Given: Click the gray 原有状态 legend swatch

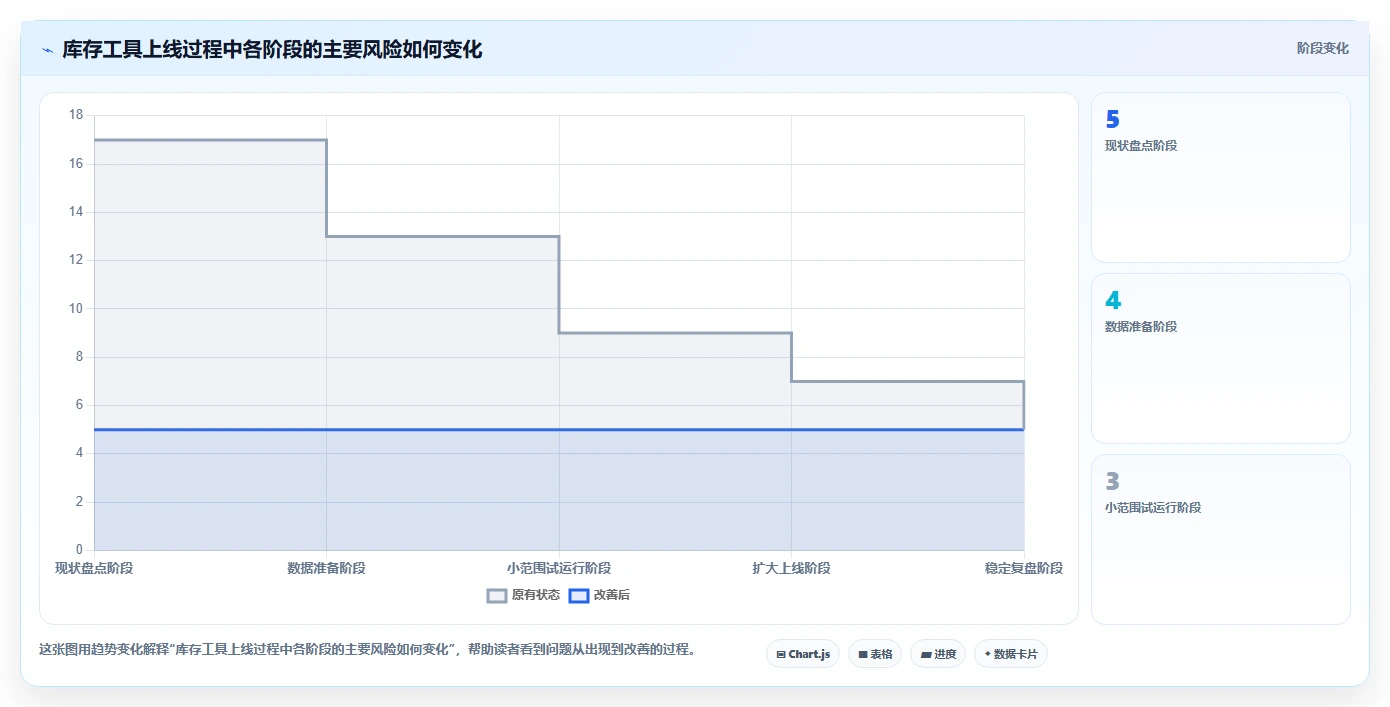Looking at the screenshot, I should [x=497, y=595].
